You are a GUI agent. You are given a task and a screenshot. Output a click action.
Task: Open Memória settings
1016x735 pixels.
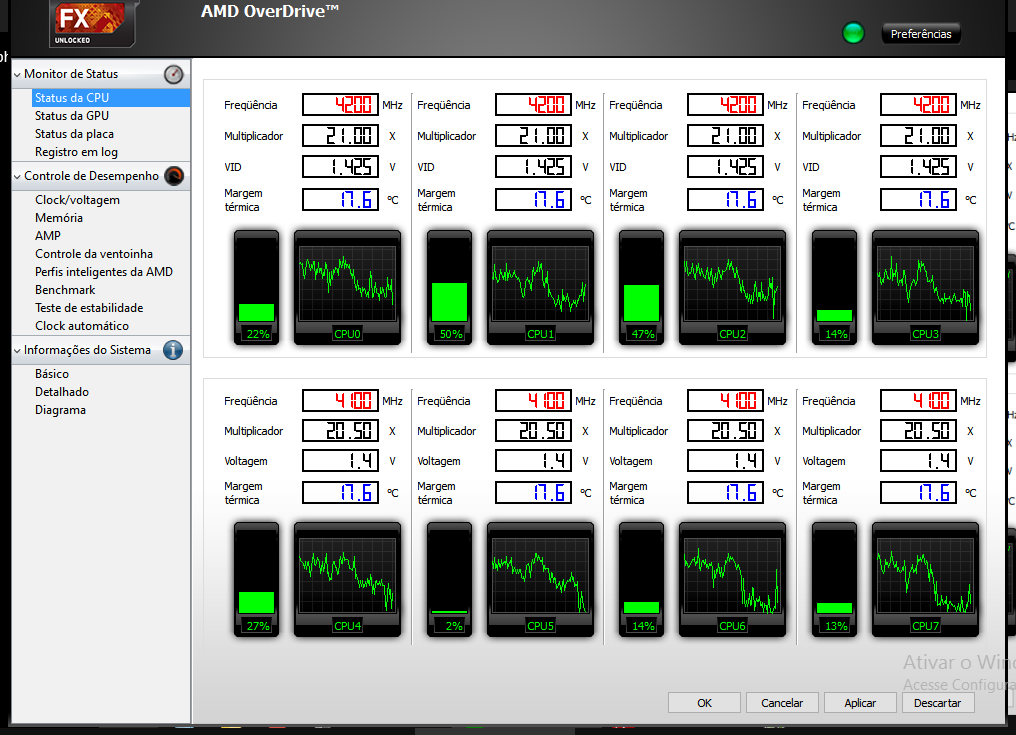[59, 218]
